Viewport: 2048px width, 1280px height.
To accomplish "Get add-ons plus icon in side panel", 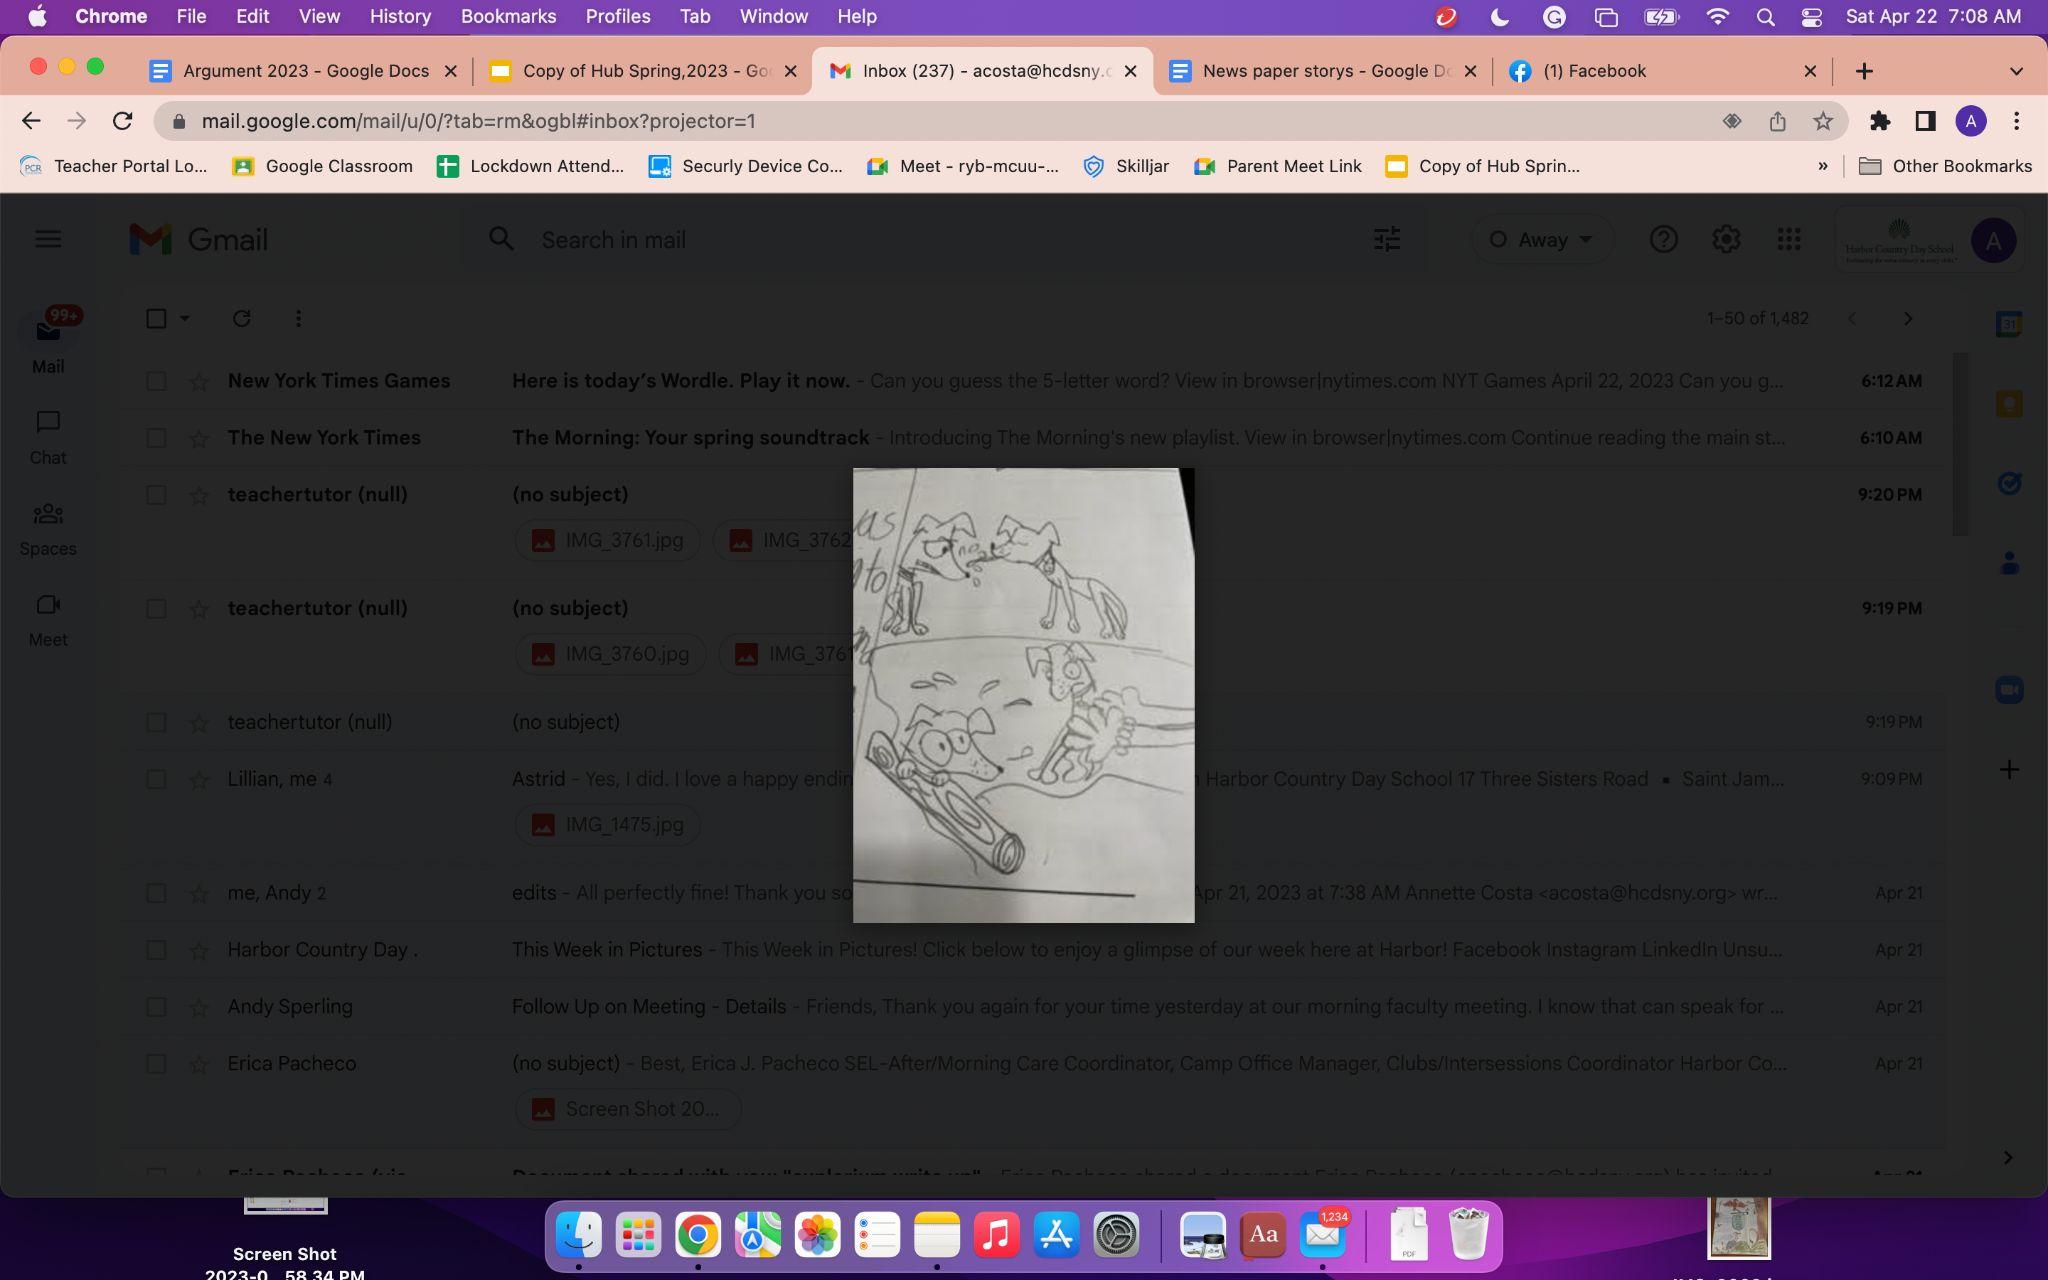I will click(2009, 770).
